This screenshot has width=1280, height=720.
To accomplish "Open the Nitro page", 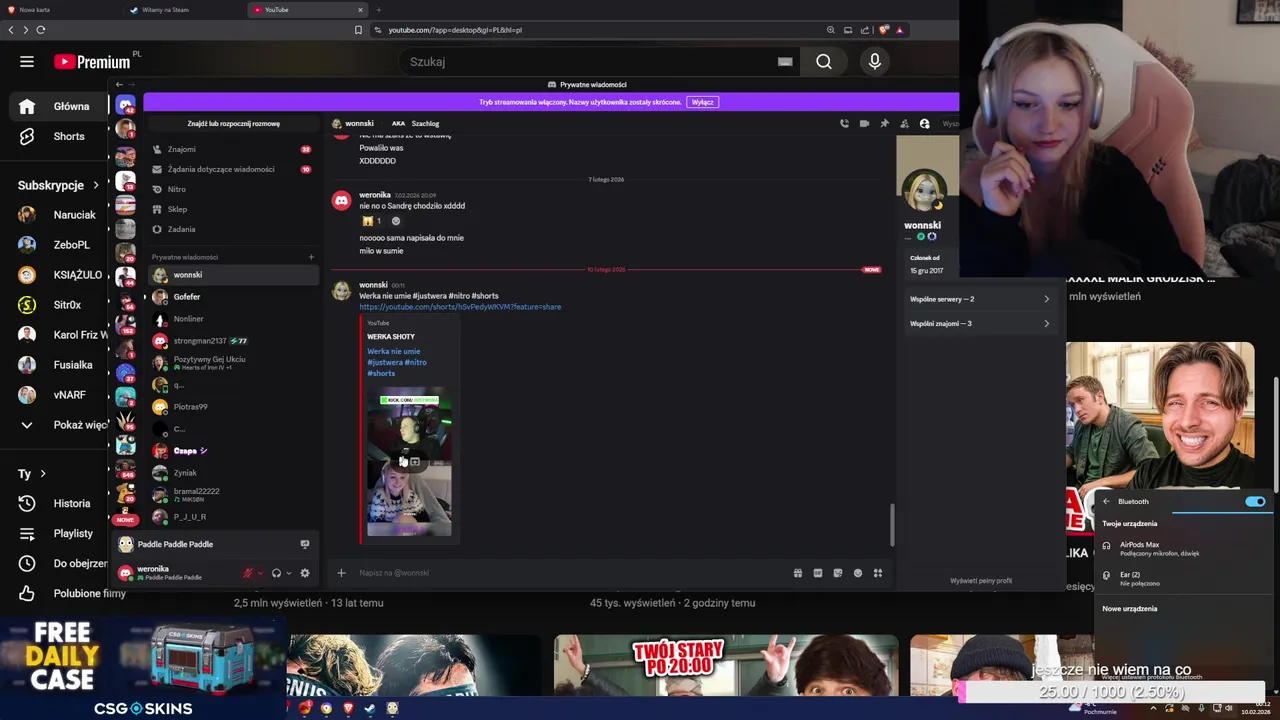I will click(232, 189).
